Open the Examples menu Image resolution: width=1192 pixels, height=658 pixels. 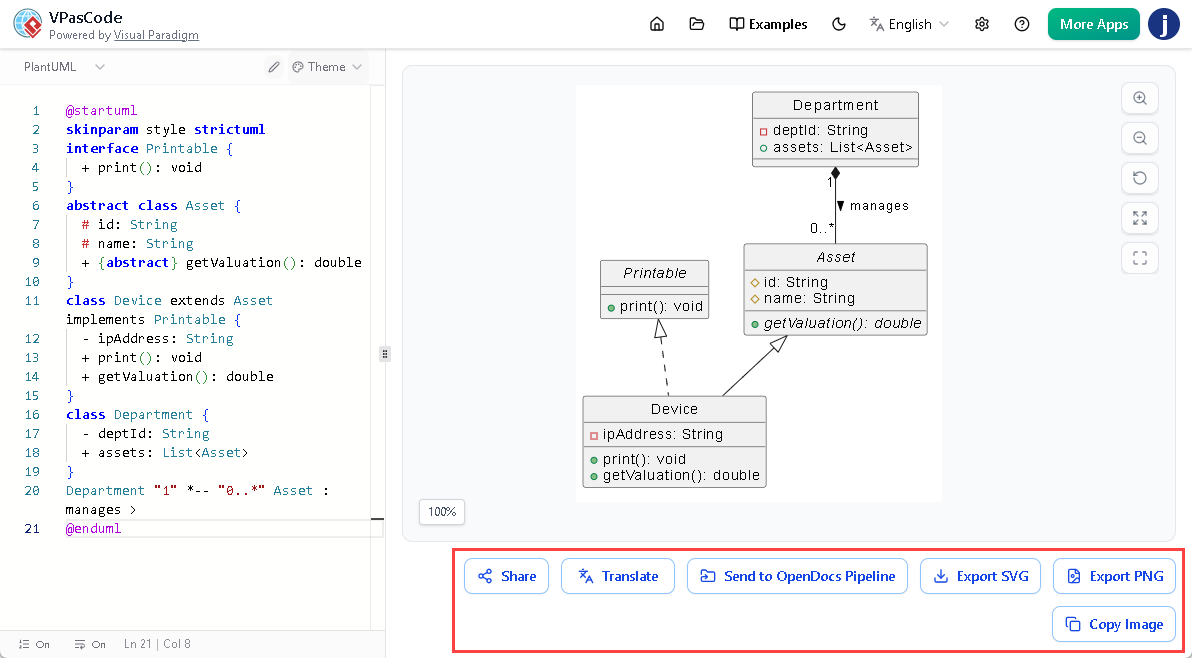(x=768, y=24)
